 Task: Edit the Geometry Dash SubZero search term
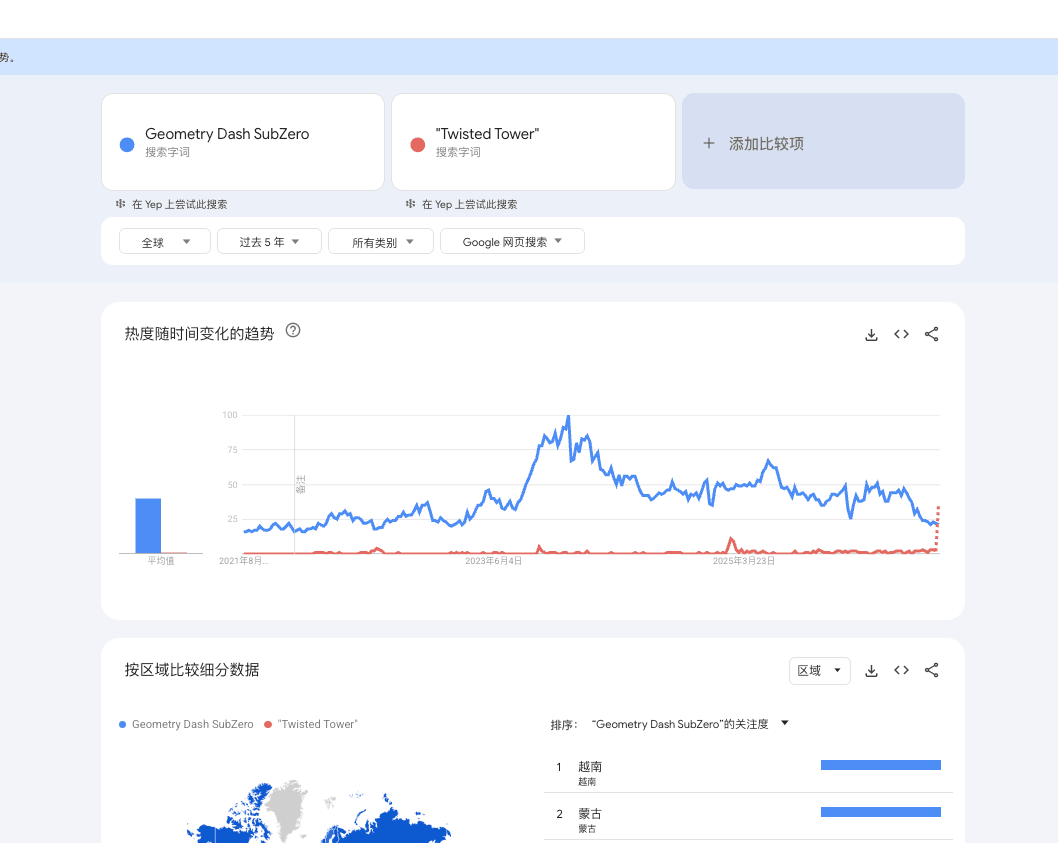[x=243, y=142]
